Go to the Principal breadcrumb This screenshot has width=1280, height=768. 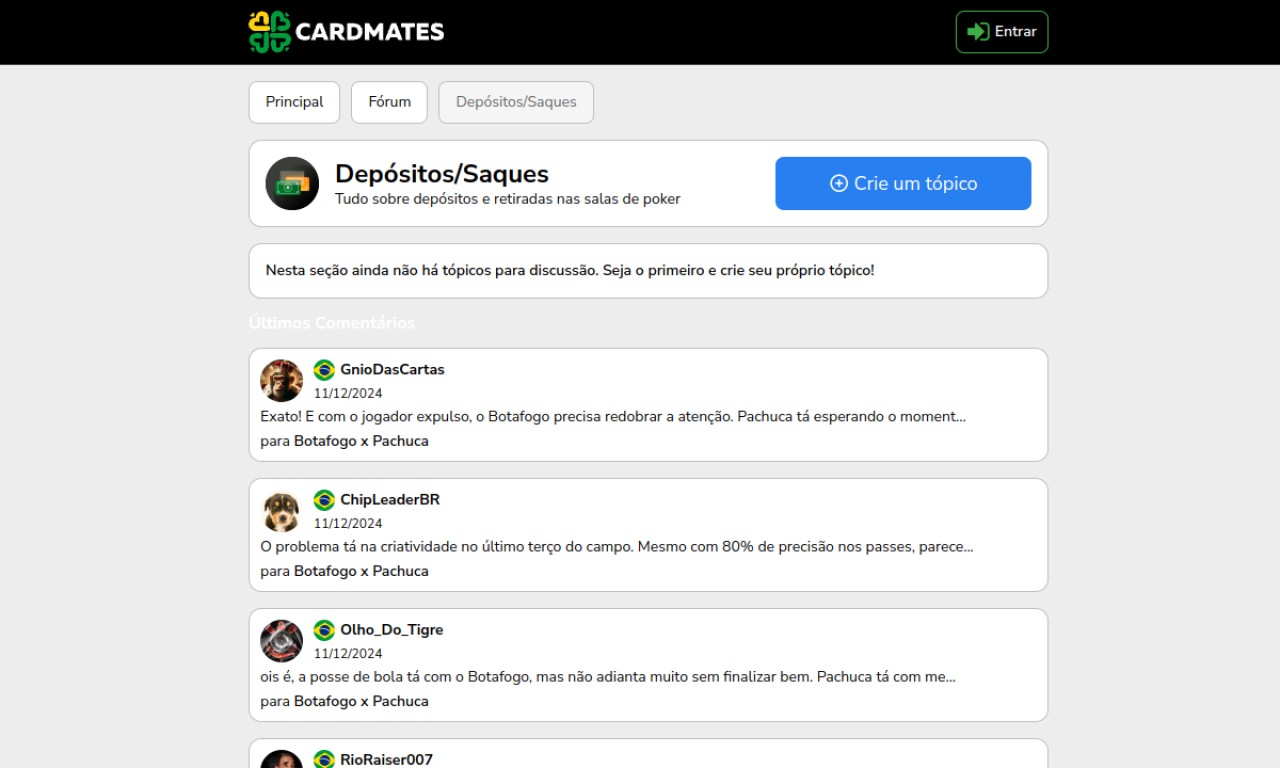point(294,102)
